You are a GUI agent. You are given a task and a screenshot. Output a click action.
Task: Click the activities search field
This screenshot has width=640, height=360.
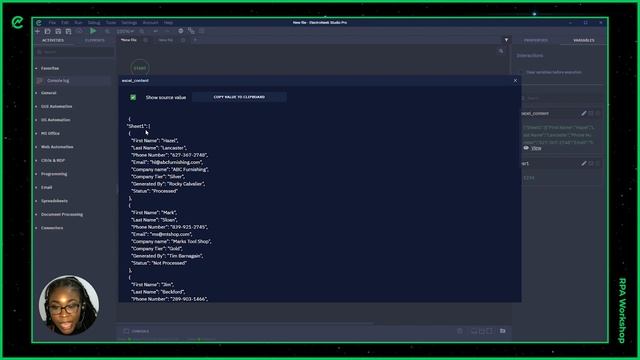[75, 52]
